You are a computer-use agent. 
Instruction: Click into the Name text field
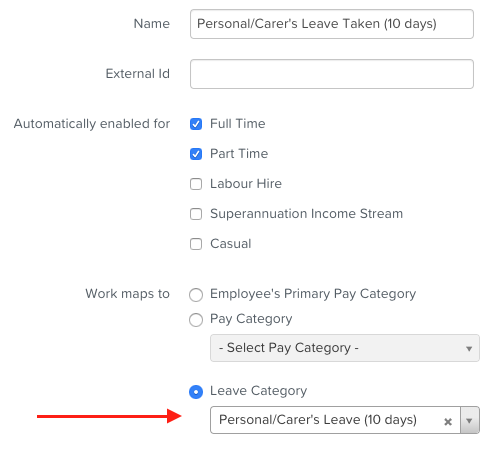coord(332,24)
